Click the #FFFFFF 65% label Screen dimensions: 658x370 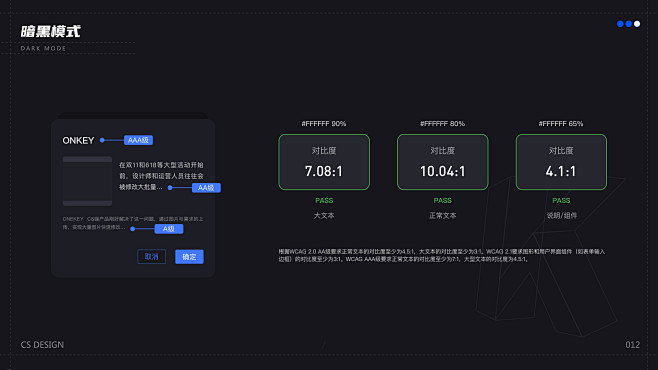click(x=561, y=124)
